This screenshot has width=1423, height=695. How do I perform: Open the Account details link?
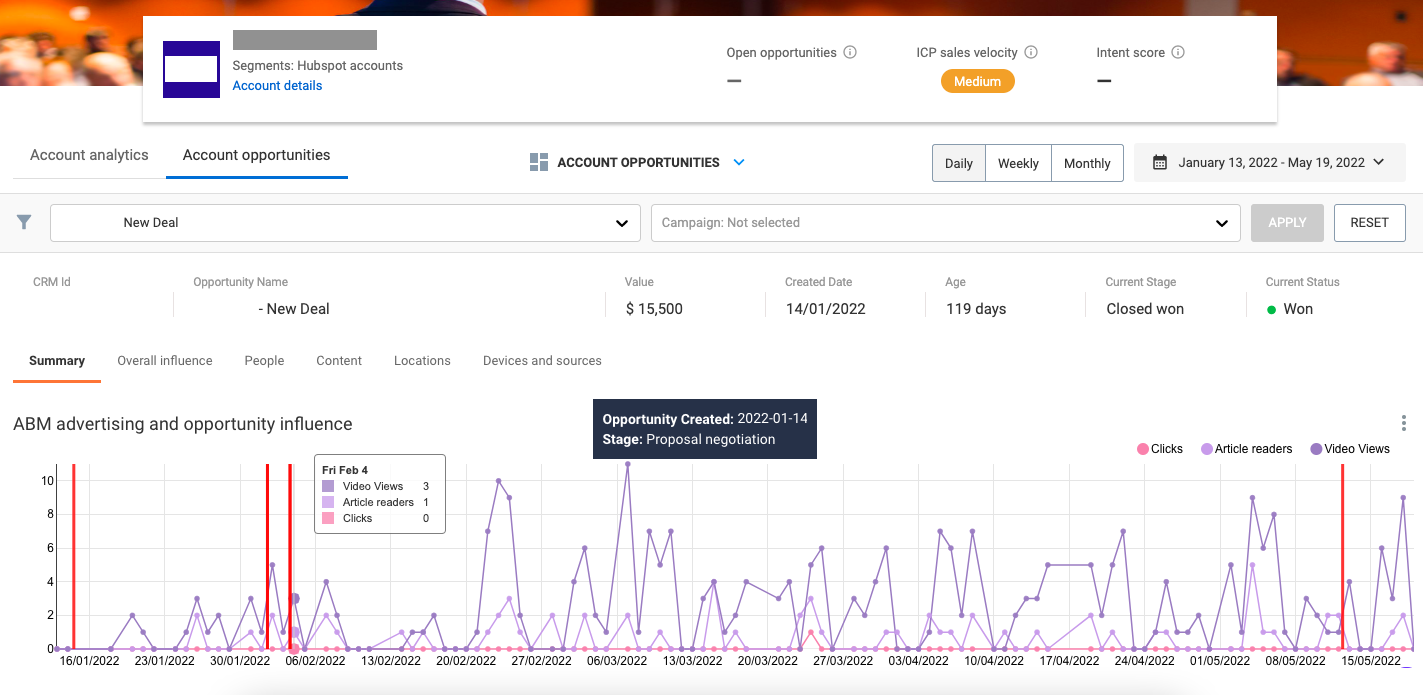(x=277, y=86)
